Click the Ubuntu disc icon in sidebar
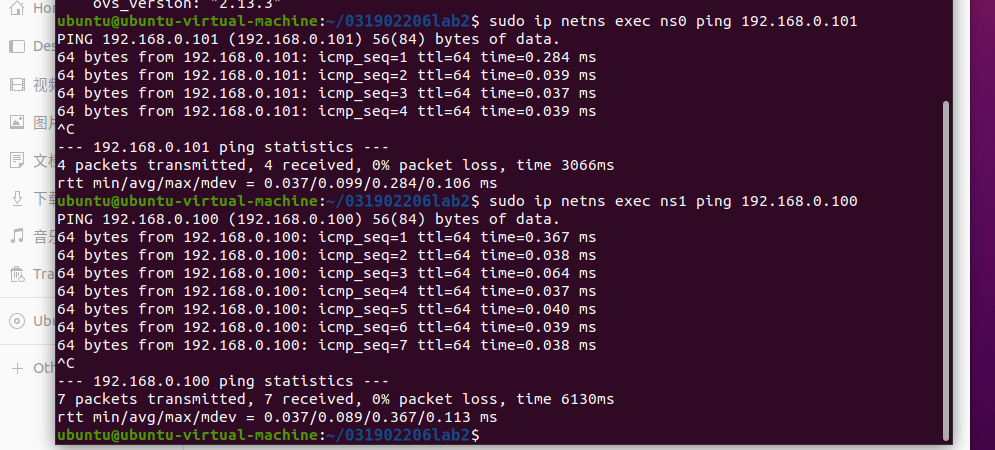995x450 pixels. 16,321
